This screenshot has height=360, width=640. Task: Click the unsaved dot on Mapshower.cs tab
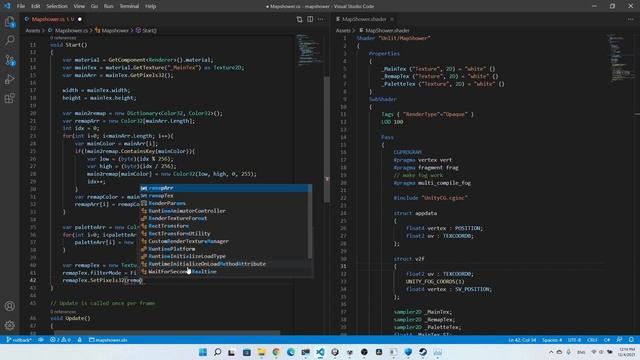[80, 19]
